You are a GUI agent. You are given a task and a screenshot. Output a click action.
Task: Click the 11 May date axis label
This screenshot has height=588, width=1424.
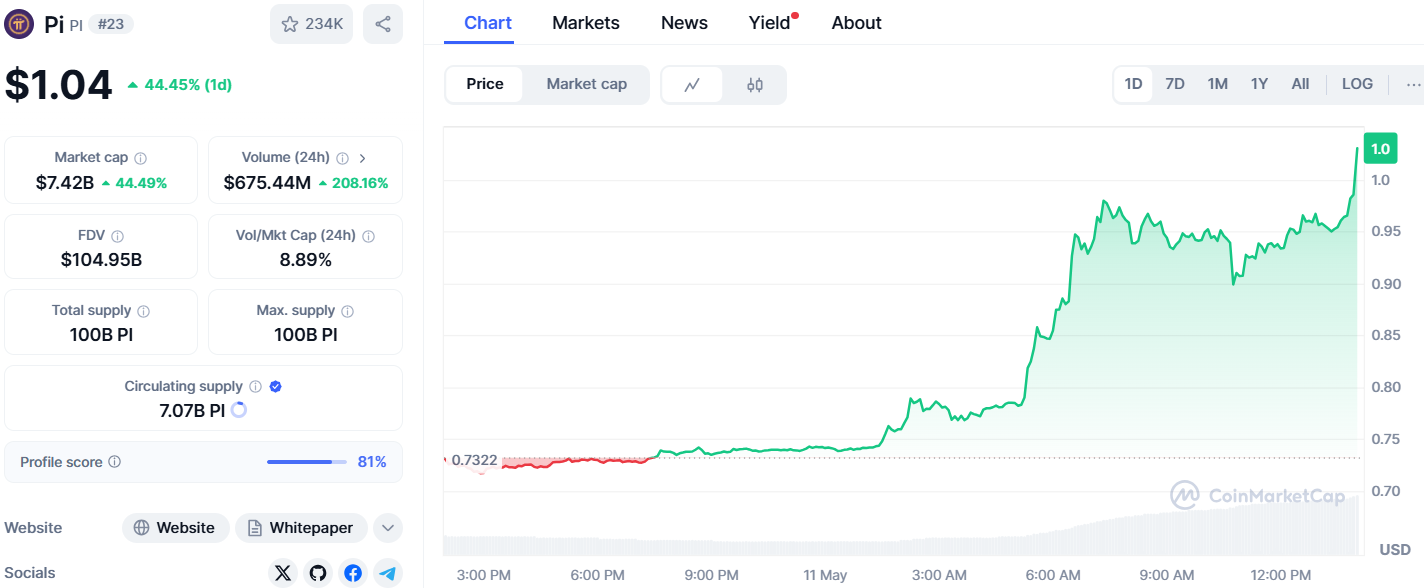[825, 575]
